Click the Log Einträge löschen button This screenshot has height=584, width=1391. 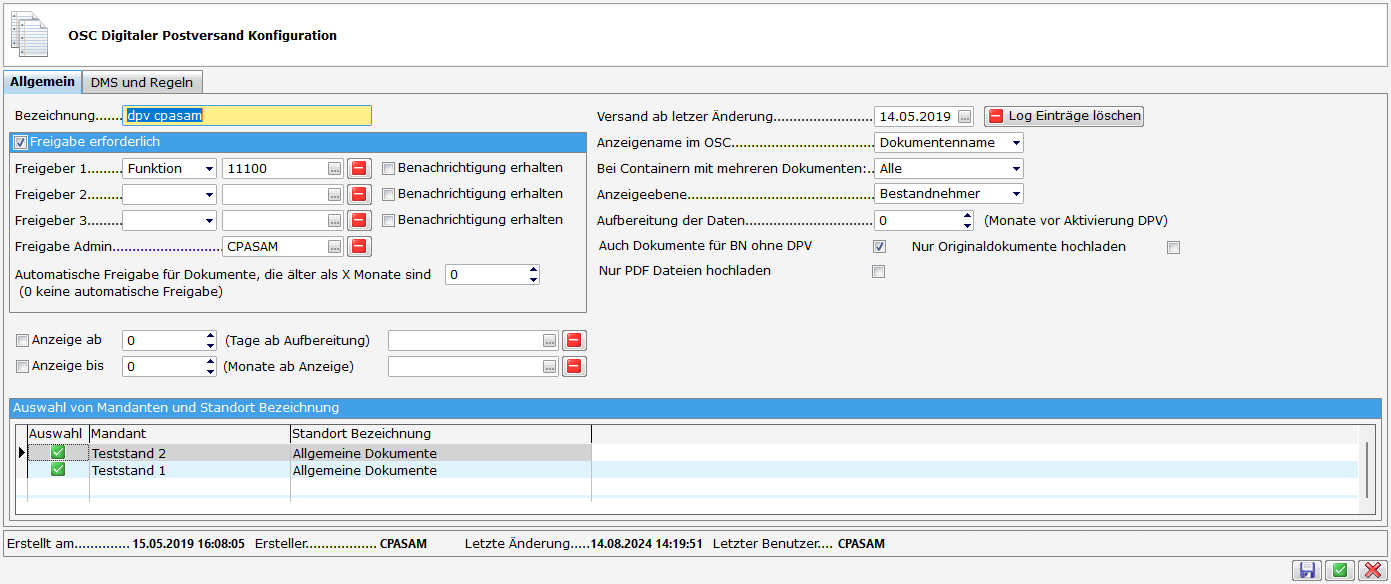[x=1063, y=116]
